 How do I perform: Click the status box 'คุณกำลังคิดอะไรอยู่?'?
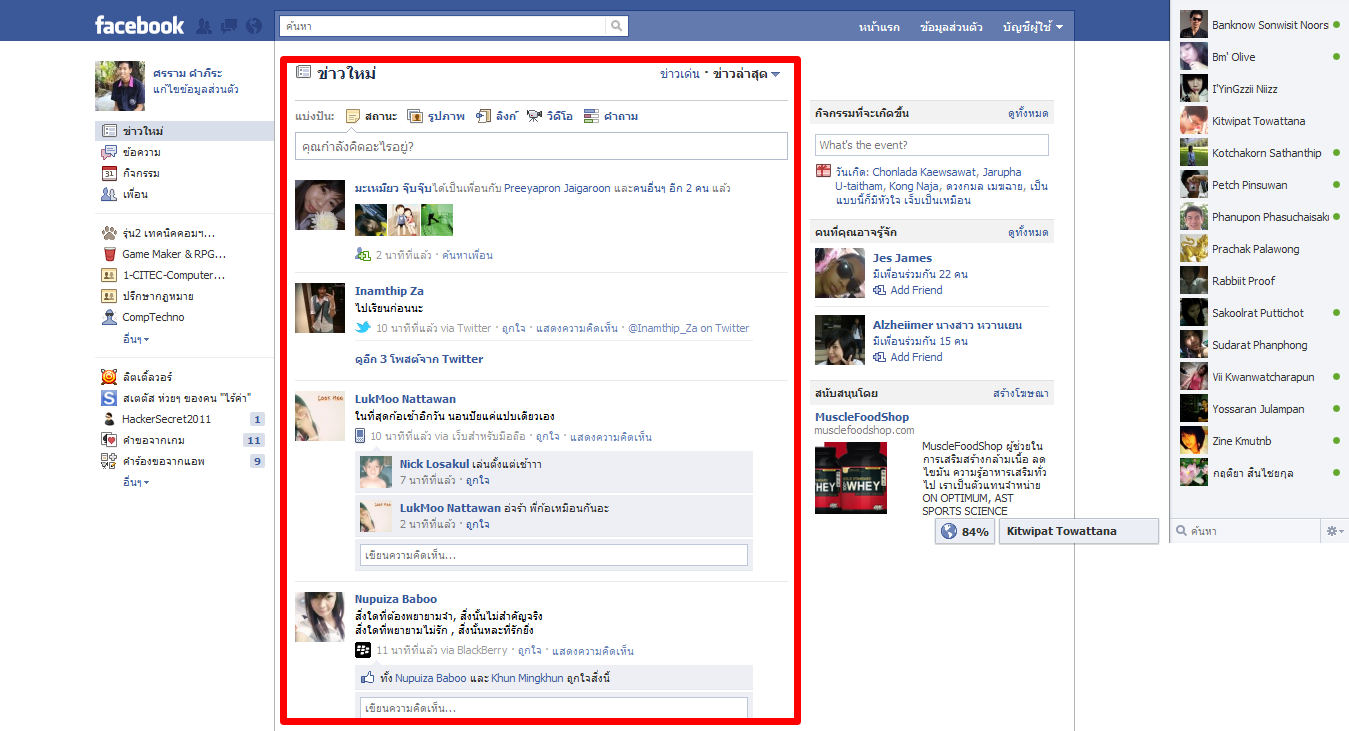(x=541, y=147)
